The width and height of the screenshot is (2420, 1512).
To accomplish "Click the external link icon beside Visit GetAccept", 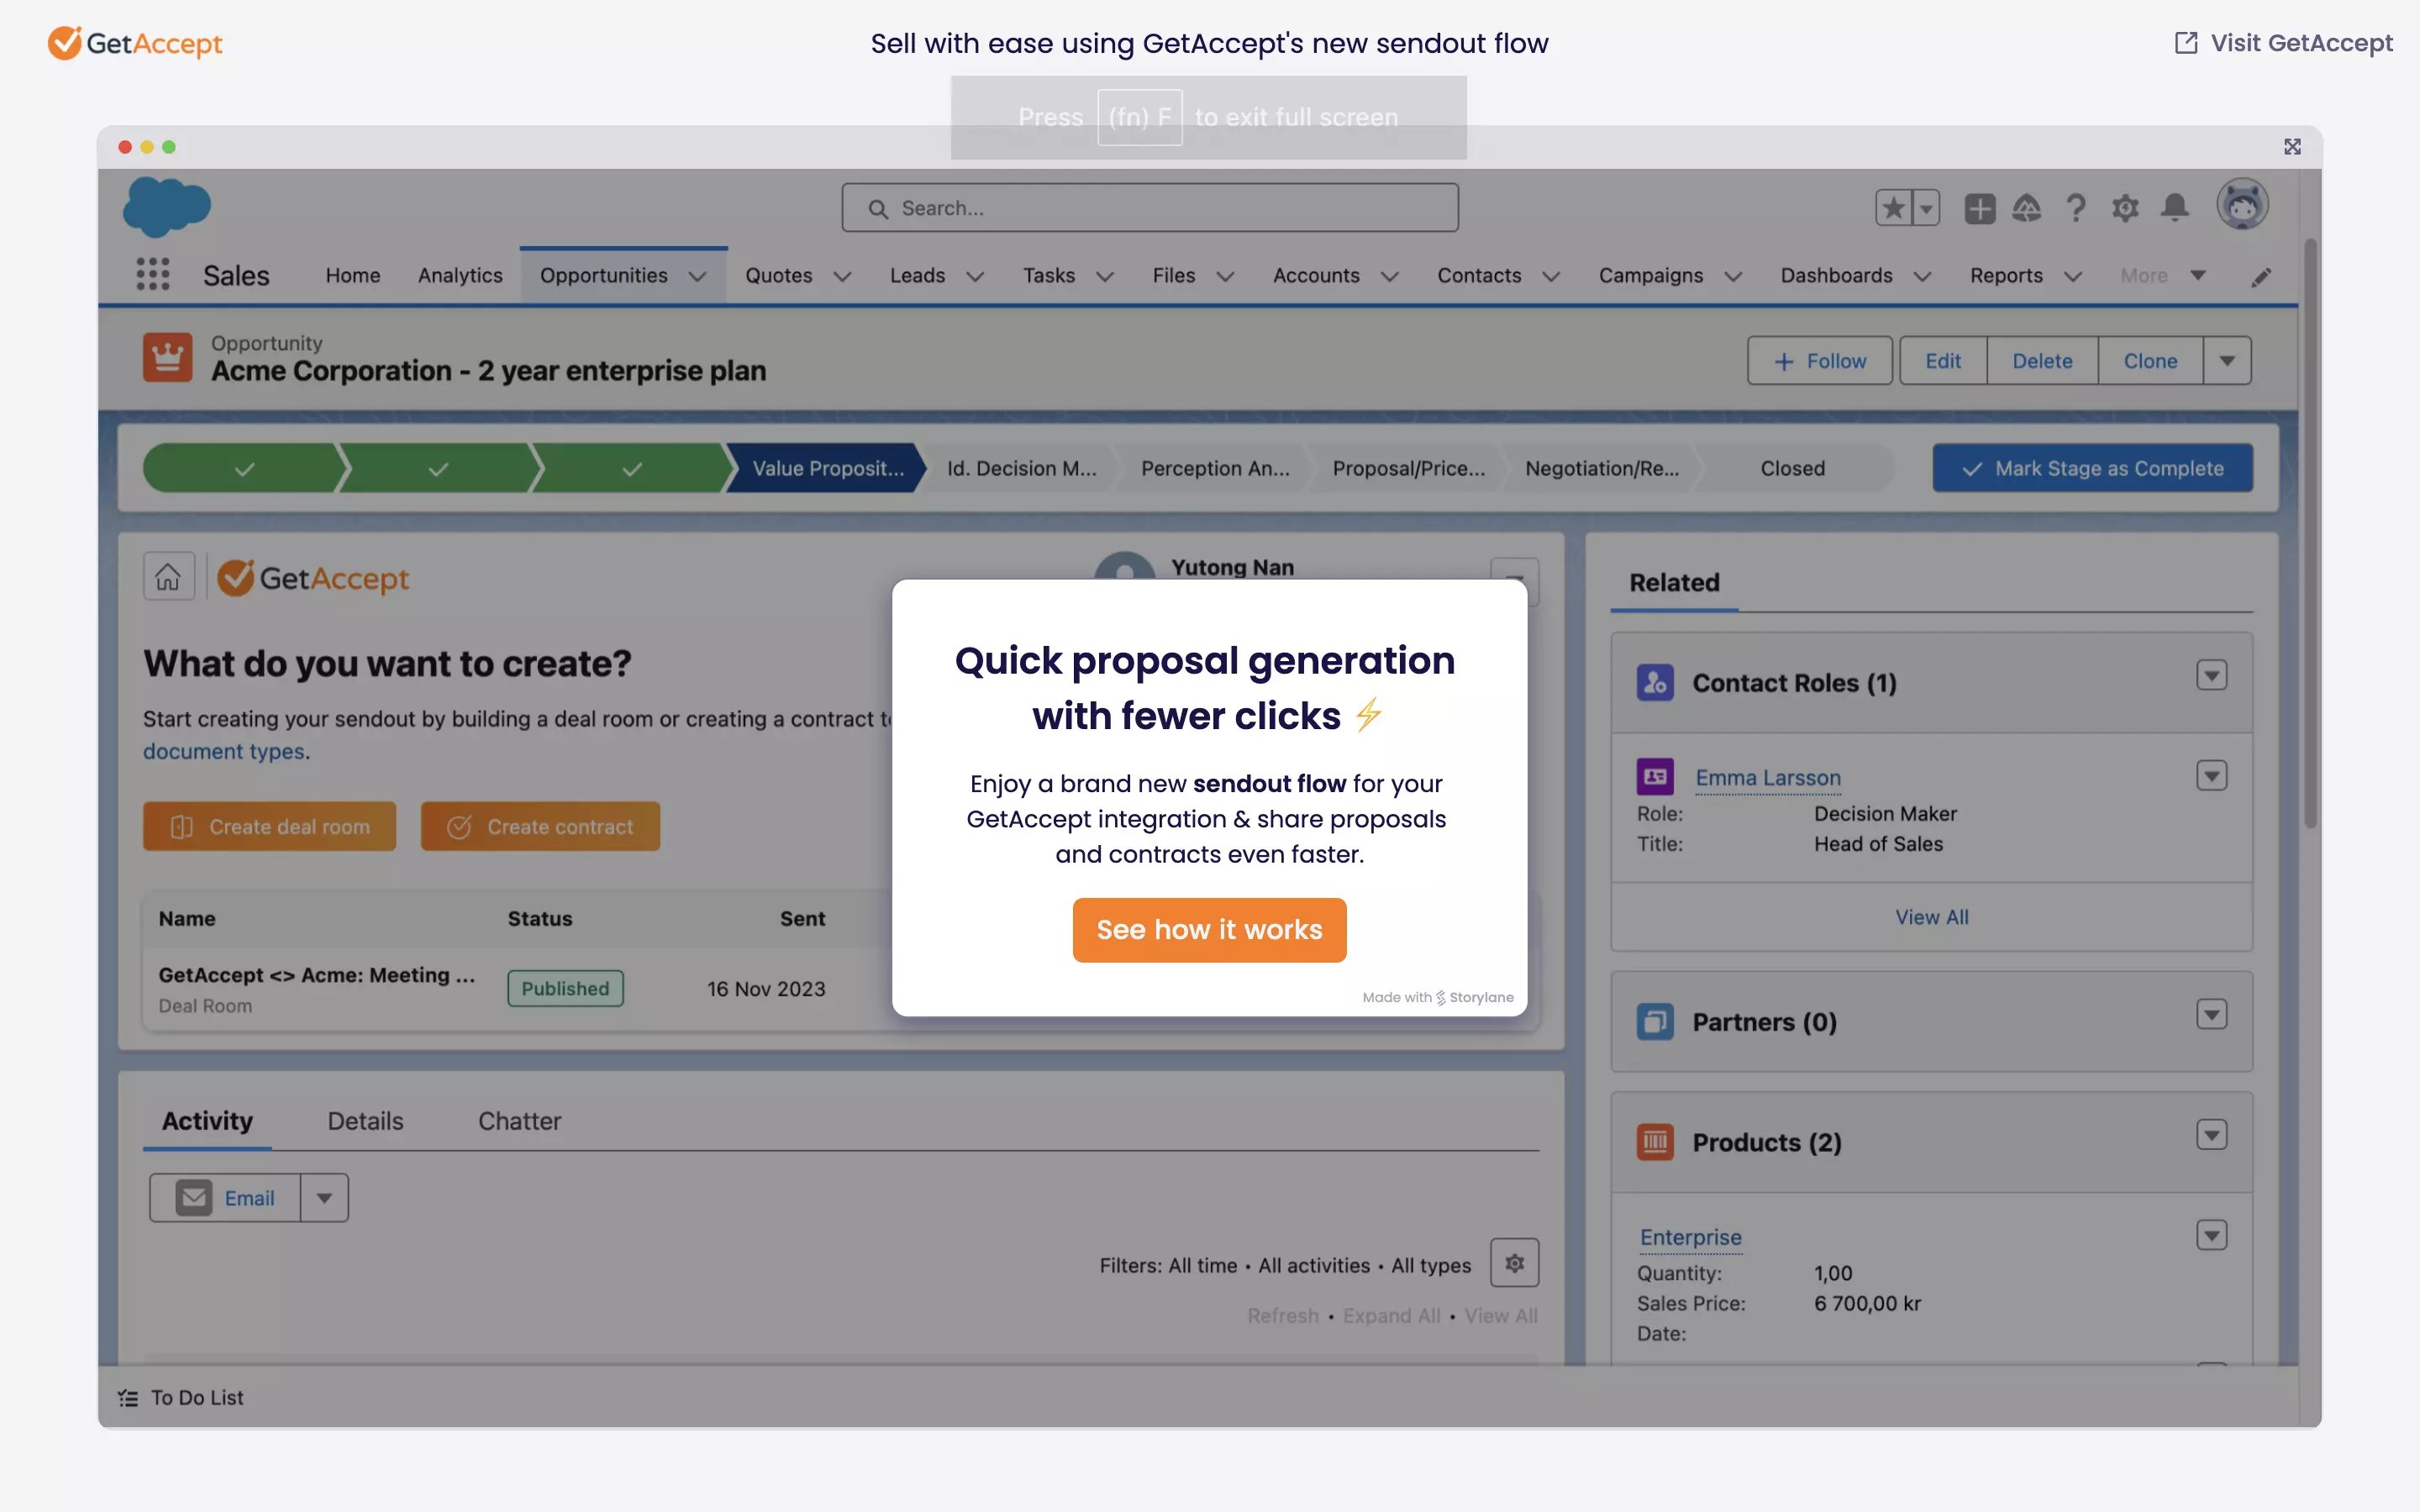I will click(2186, 43).
